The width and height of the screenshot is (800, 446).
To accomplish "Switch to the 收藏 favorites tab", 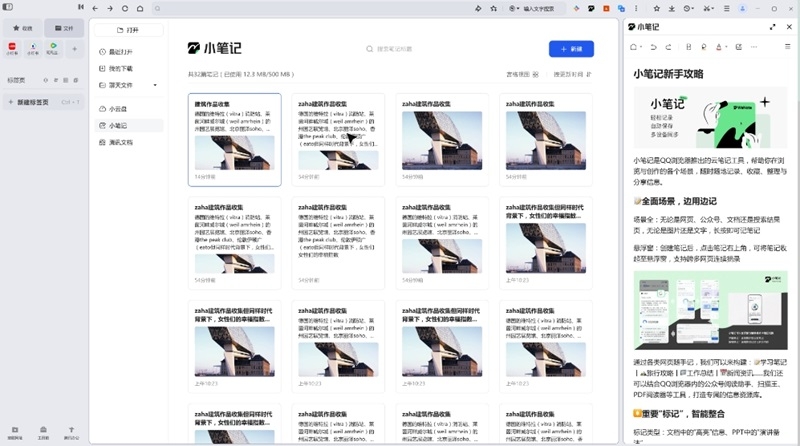I will click(23, 28).
